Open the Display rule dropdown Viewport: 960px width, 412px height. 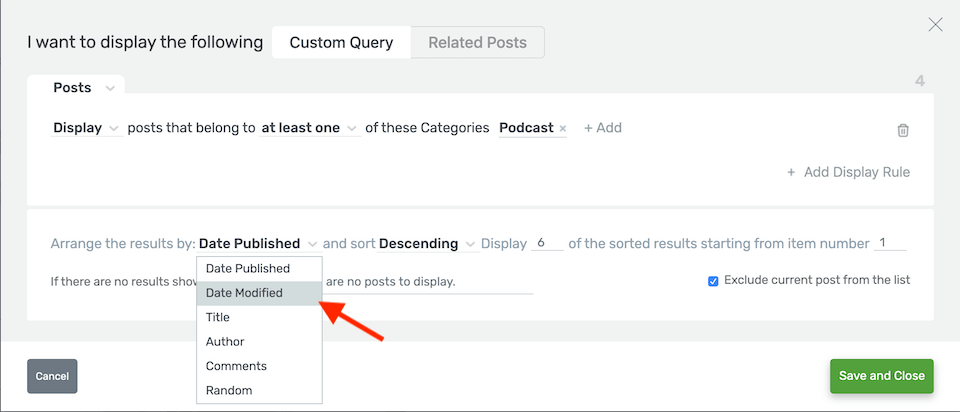point(86,128)
